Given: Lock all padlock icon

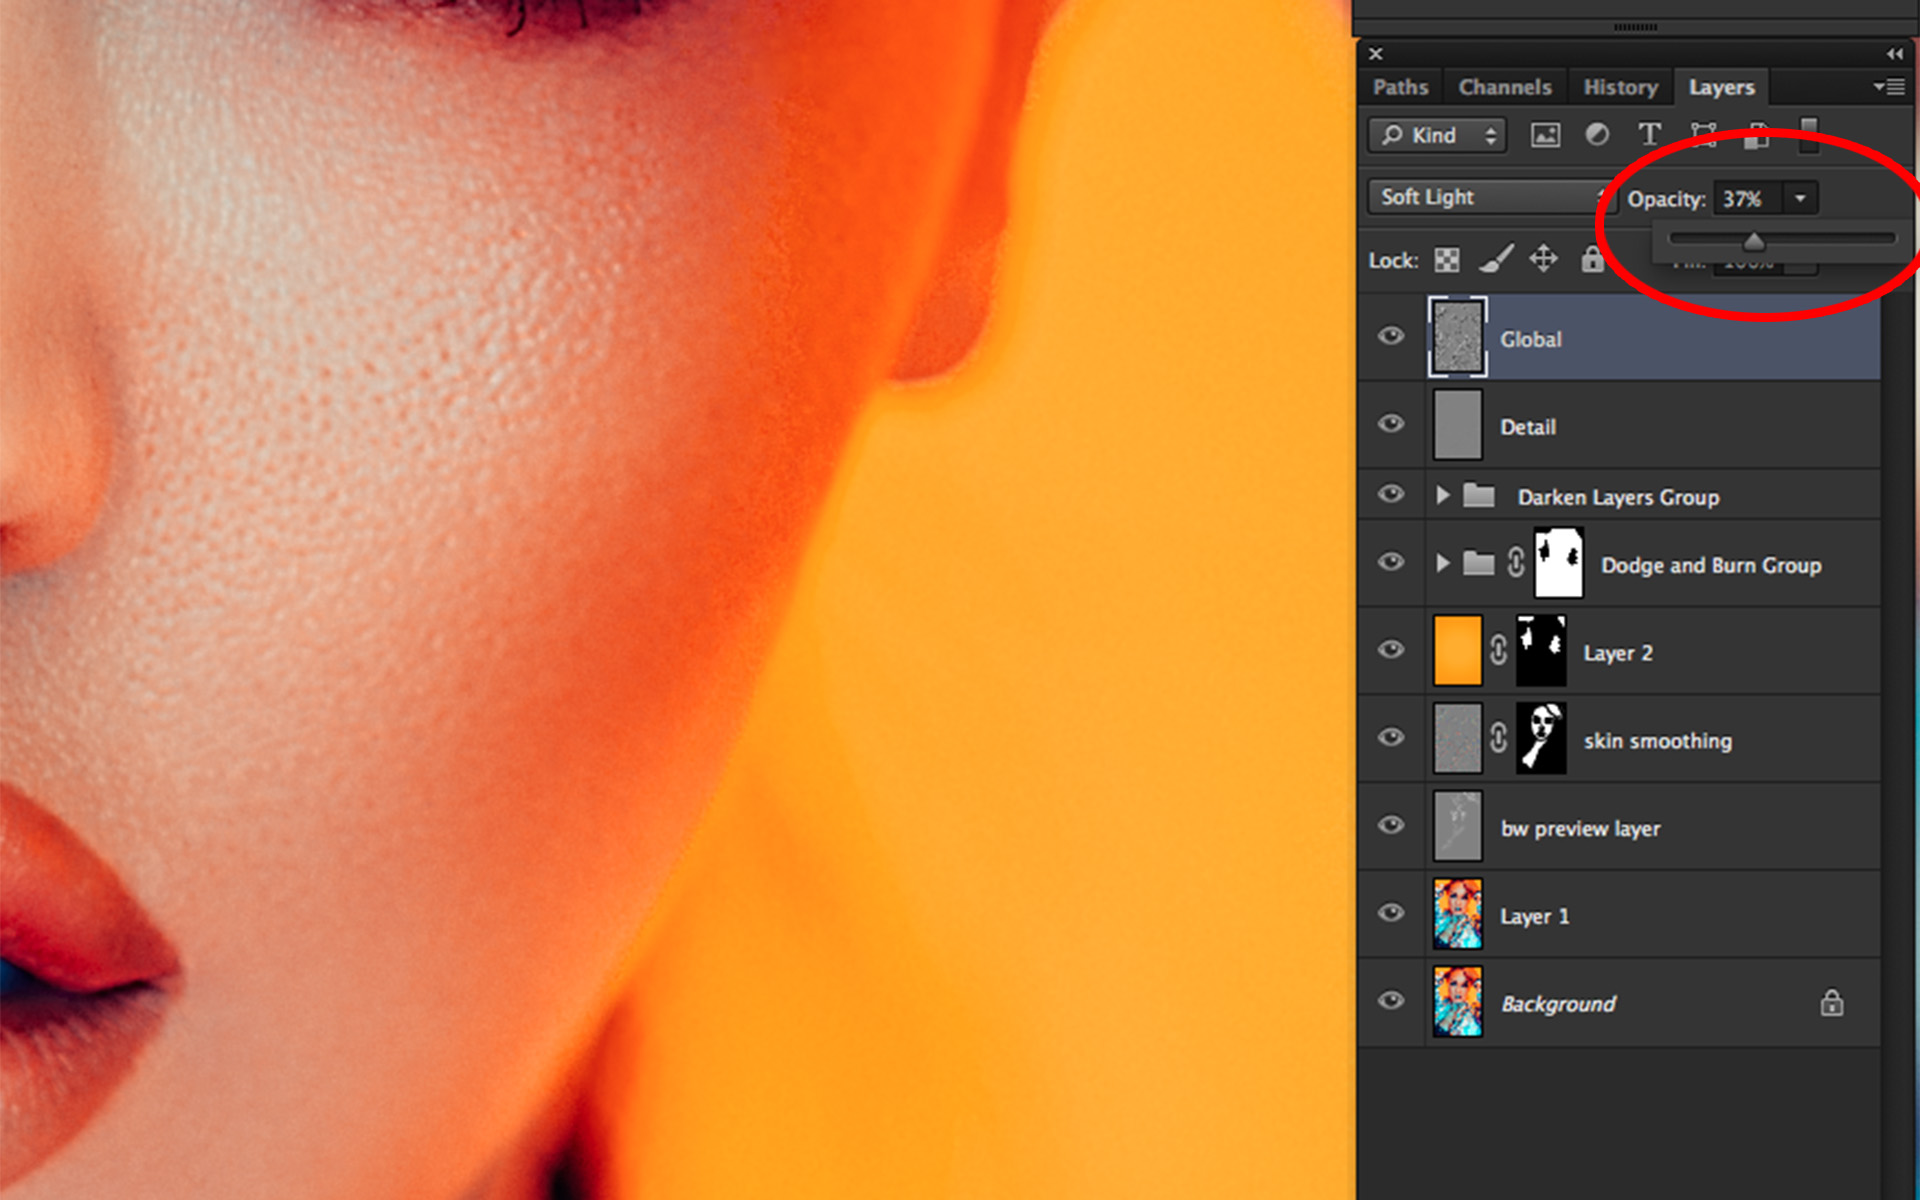Looking at the screenshot, I should 1592,258.
